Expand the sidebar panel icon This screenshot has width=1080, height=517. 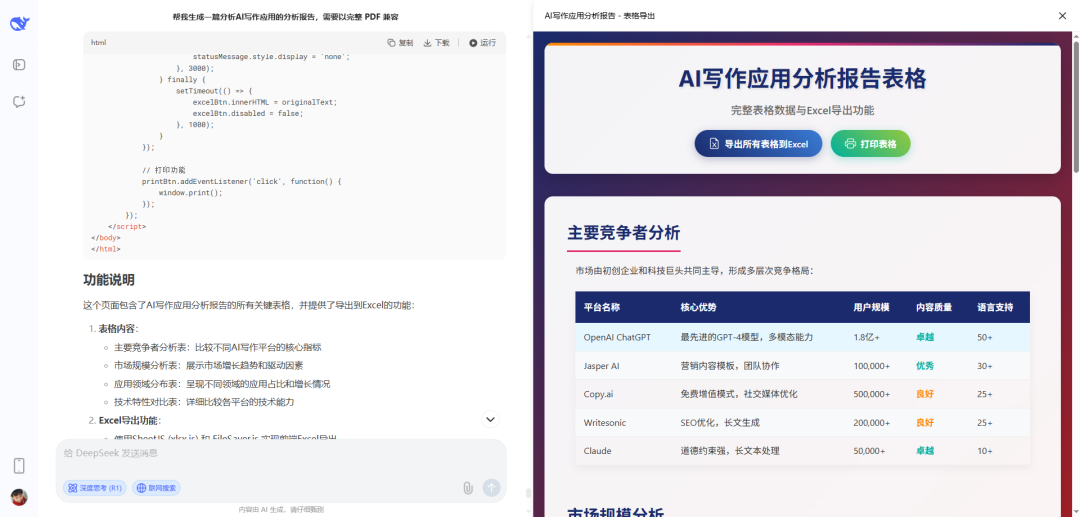19,65
